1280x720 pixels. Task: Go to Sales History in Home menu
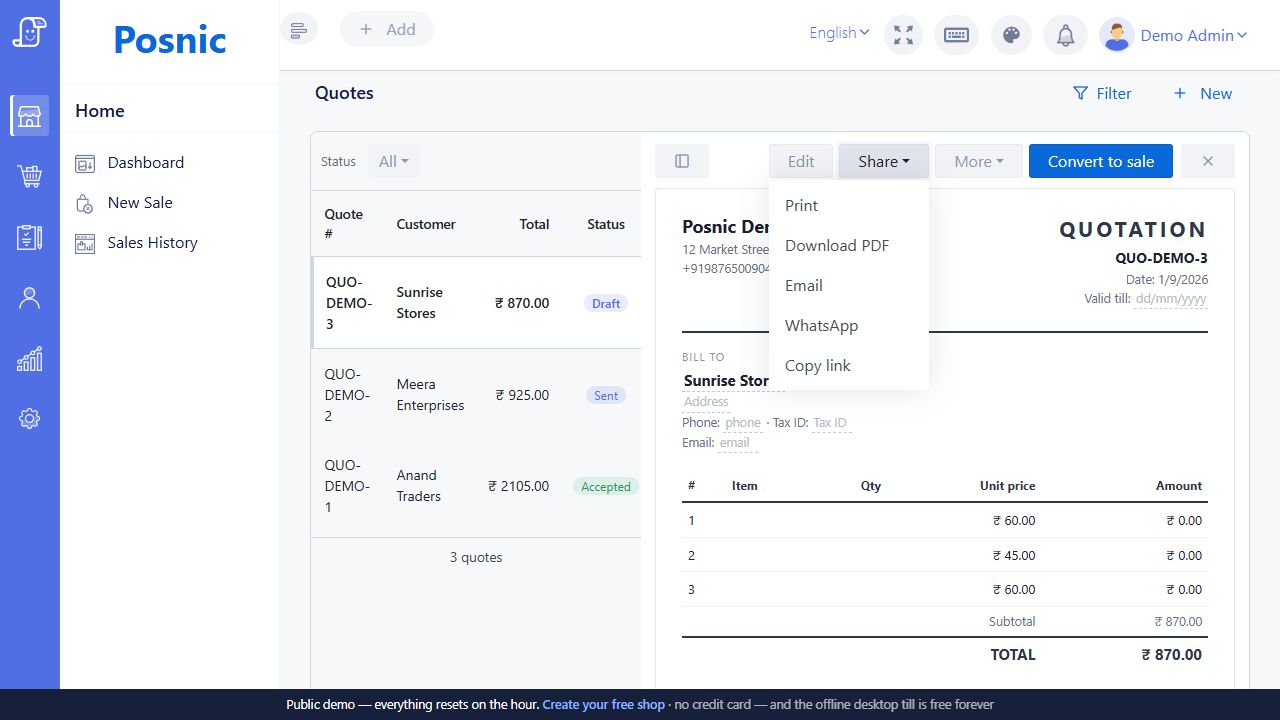(153, 242)
